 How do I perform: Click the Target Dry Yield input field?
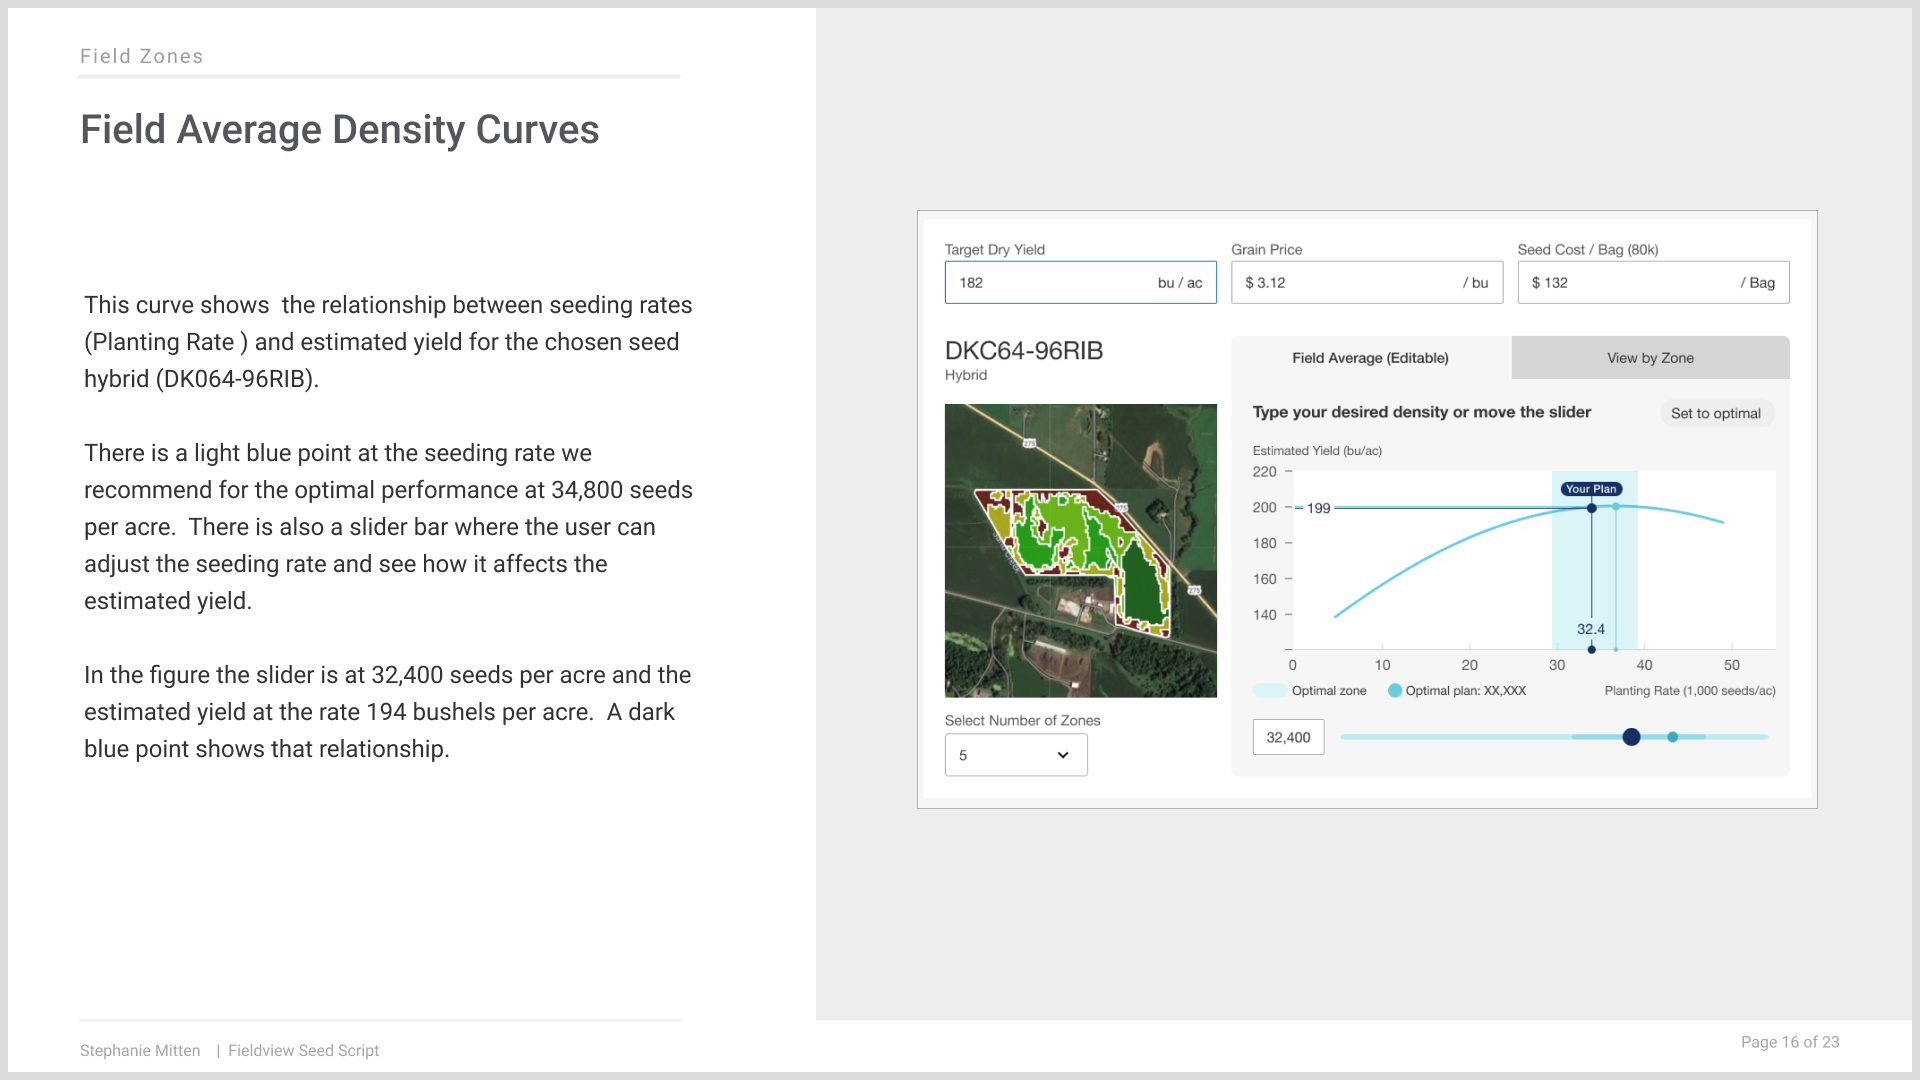[1080, 283]
